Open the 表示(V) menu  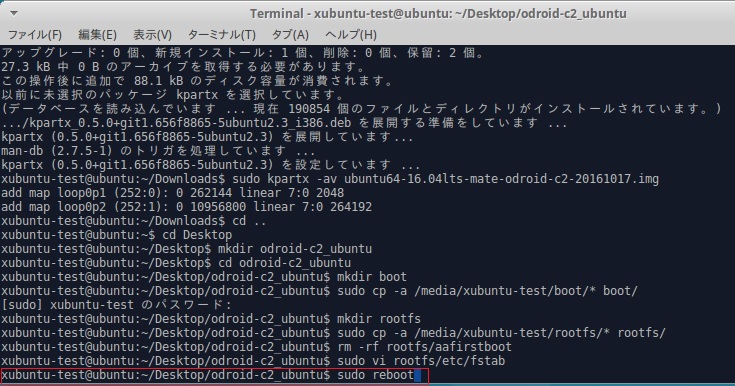[152, 35]
